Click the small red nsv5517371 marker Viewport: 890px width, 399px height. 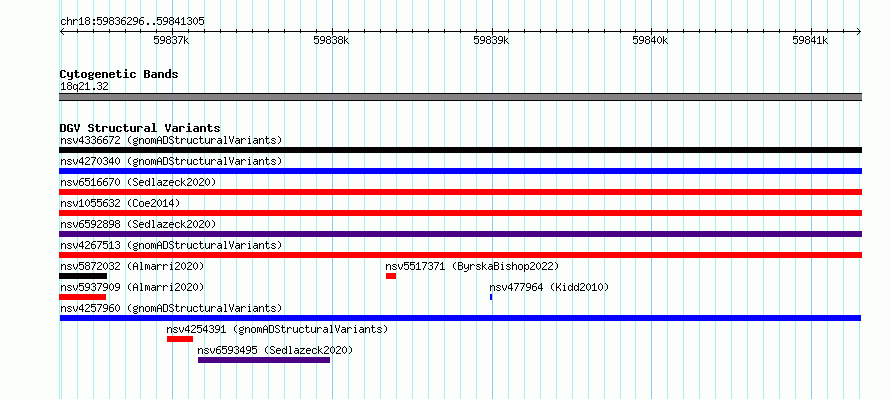pos(391,276)
